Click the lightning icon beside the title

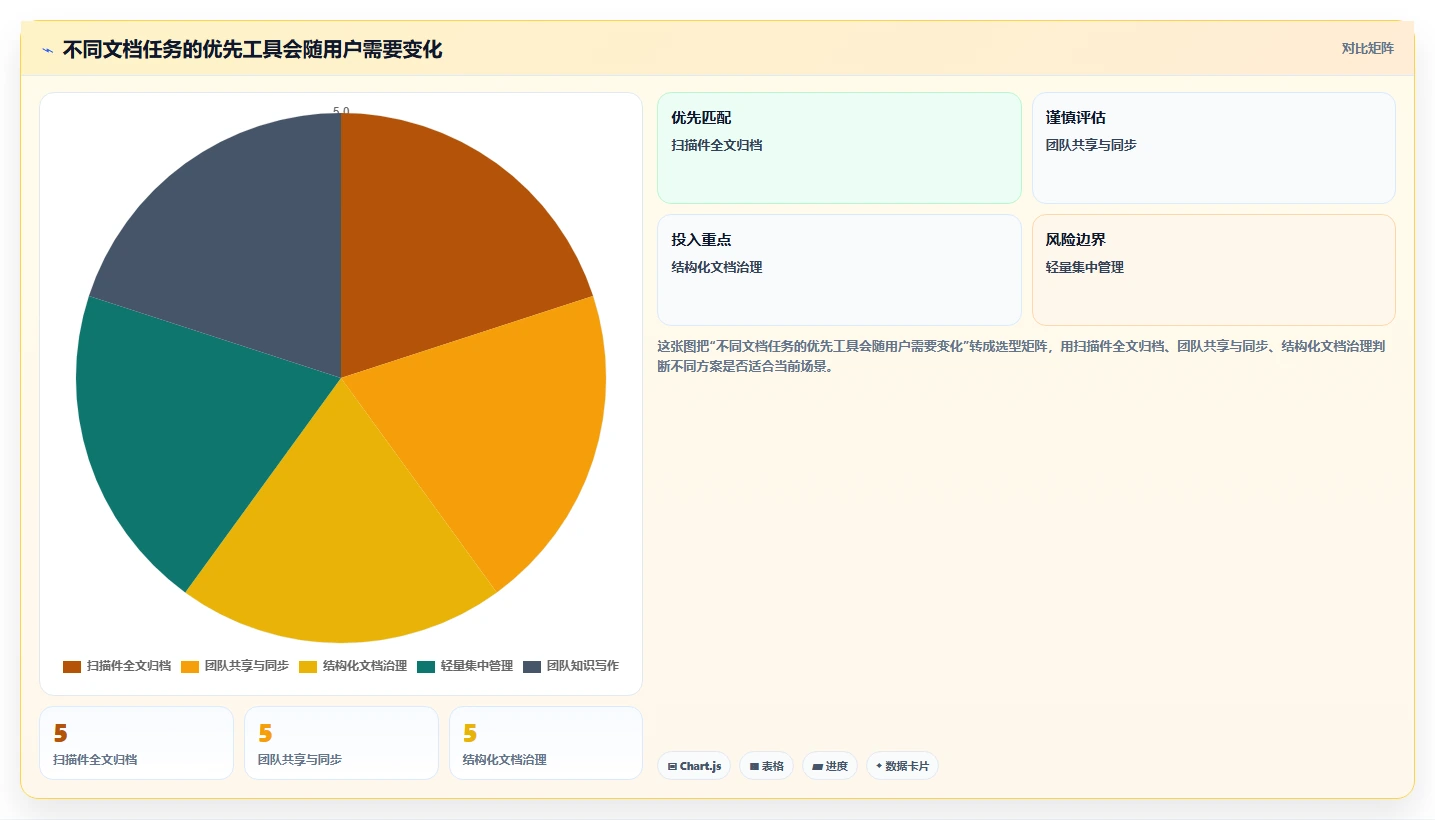coord(47,49)
